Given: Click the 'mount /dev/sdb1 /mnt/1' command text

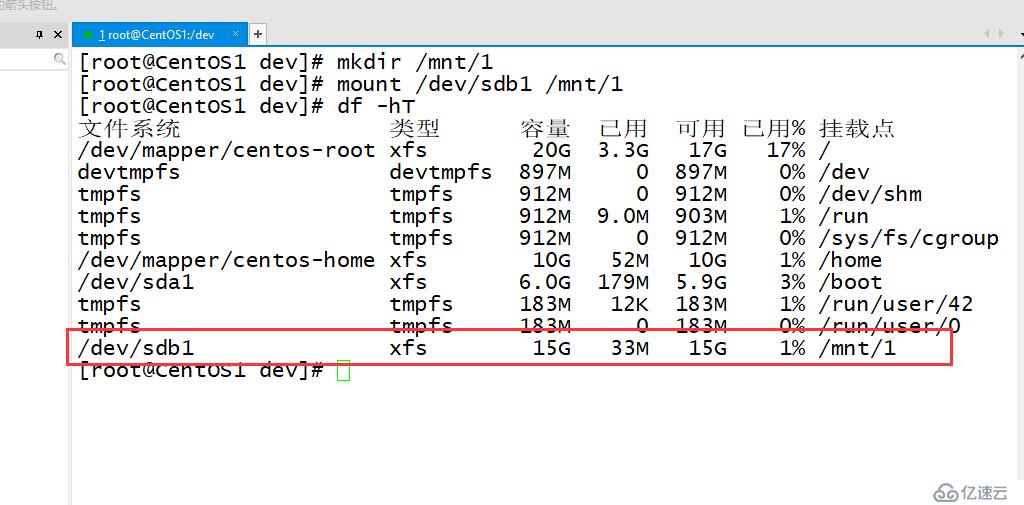Looking at the screenshot, I should coord(479,85).
